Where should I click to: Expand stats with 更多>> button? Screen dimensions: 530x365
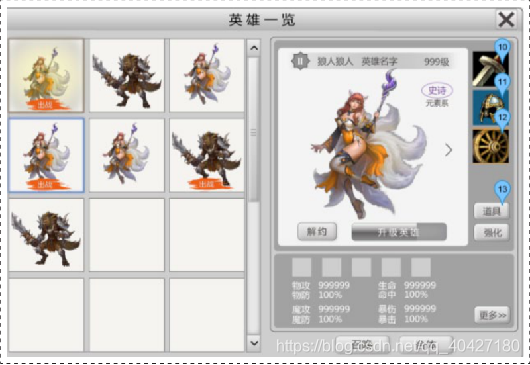click(492, 315)
